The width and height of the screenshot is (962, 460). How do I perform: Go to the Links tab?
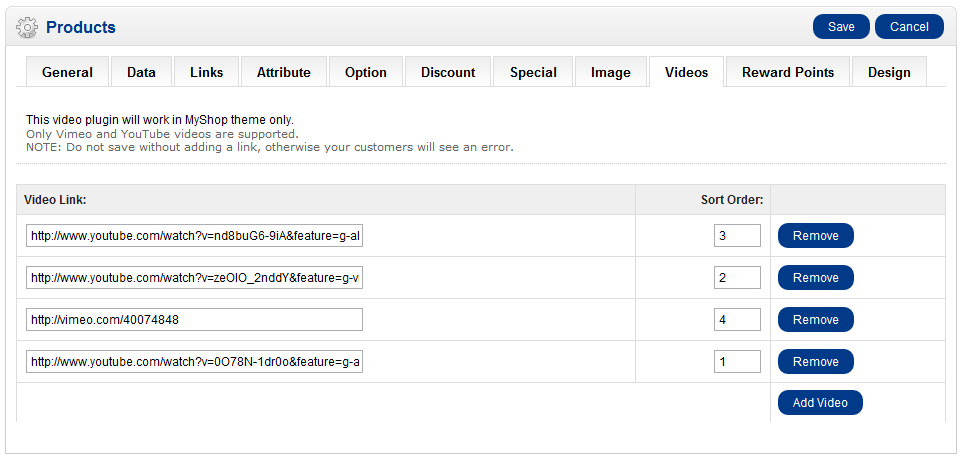click(207, 72)
